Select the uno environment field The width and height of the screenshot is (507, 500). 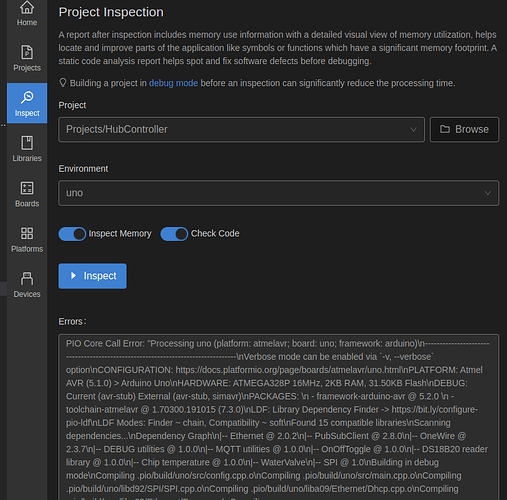[279, 193]
